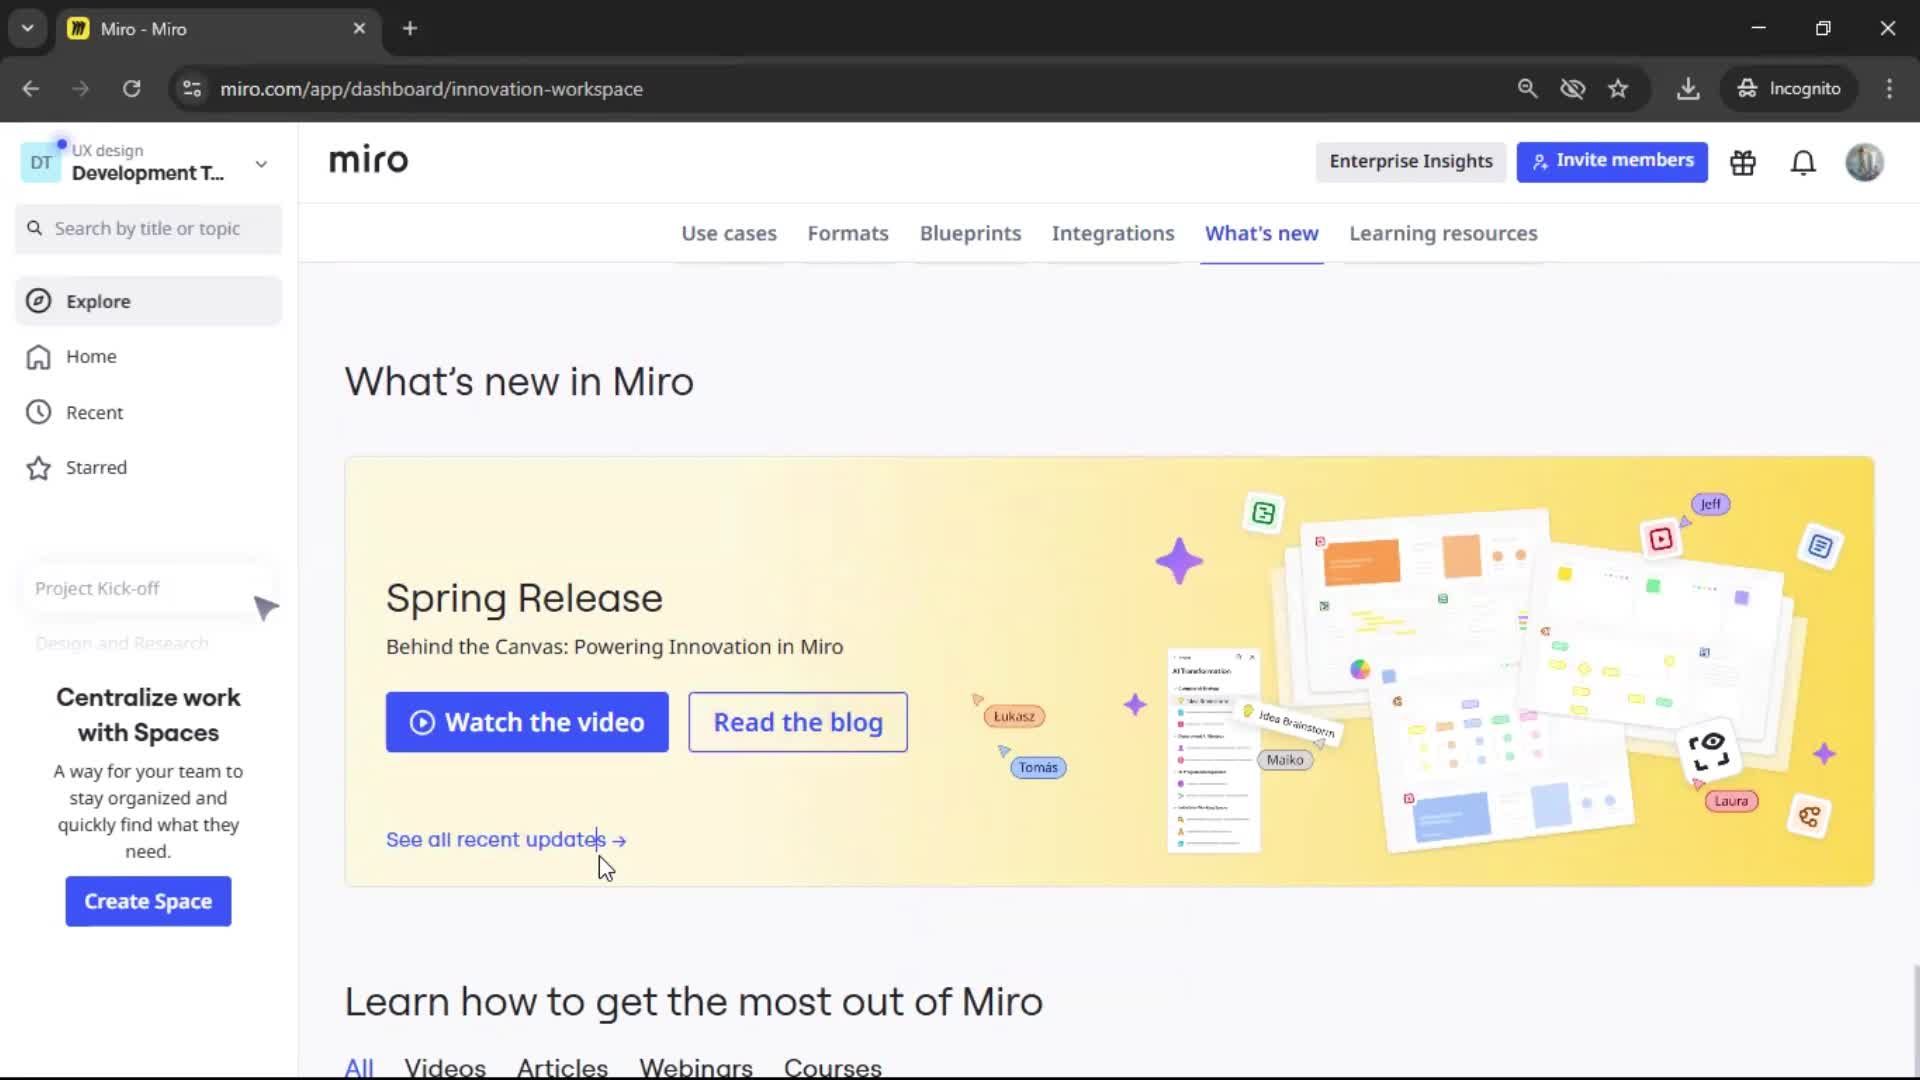Close the Miro browser tab
Viewport: 1920px width, 1080px height.
coord(359,28)
